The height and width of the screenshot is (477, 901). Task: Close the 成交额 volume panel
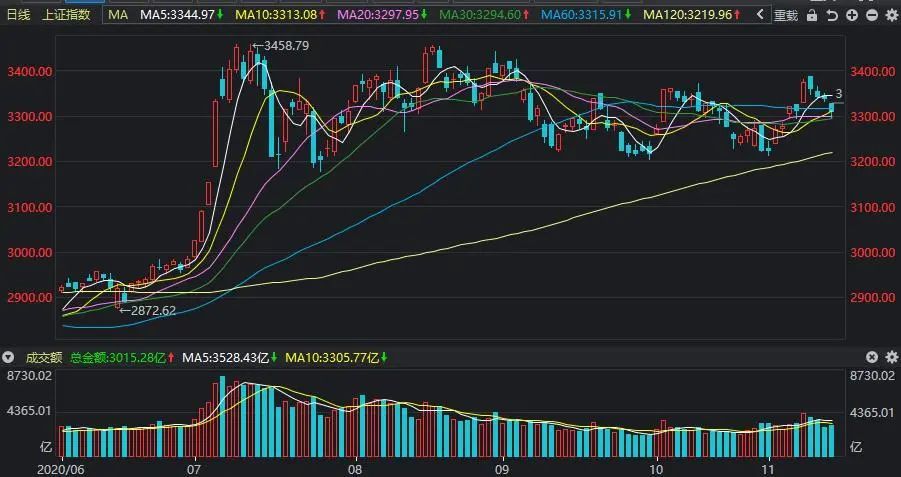(872, 357)
